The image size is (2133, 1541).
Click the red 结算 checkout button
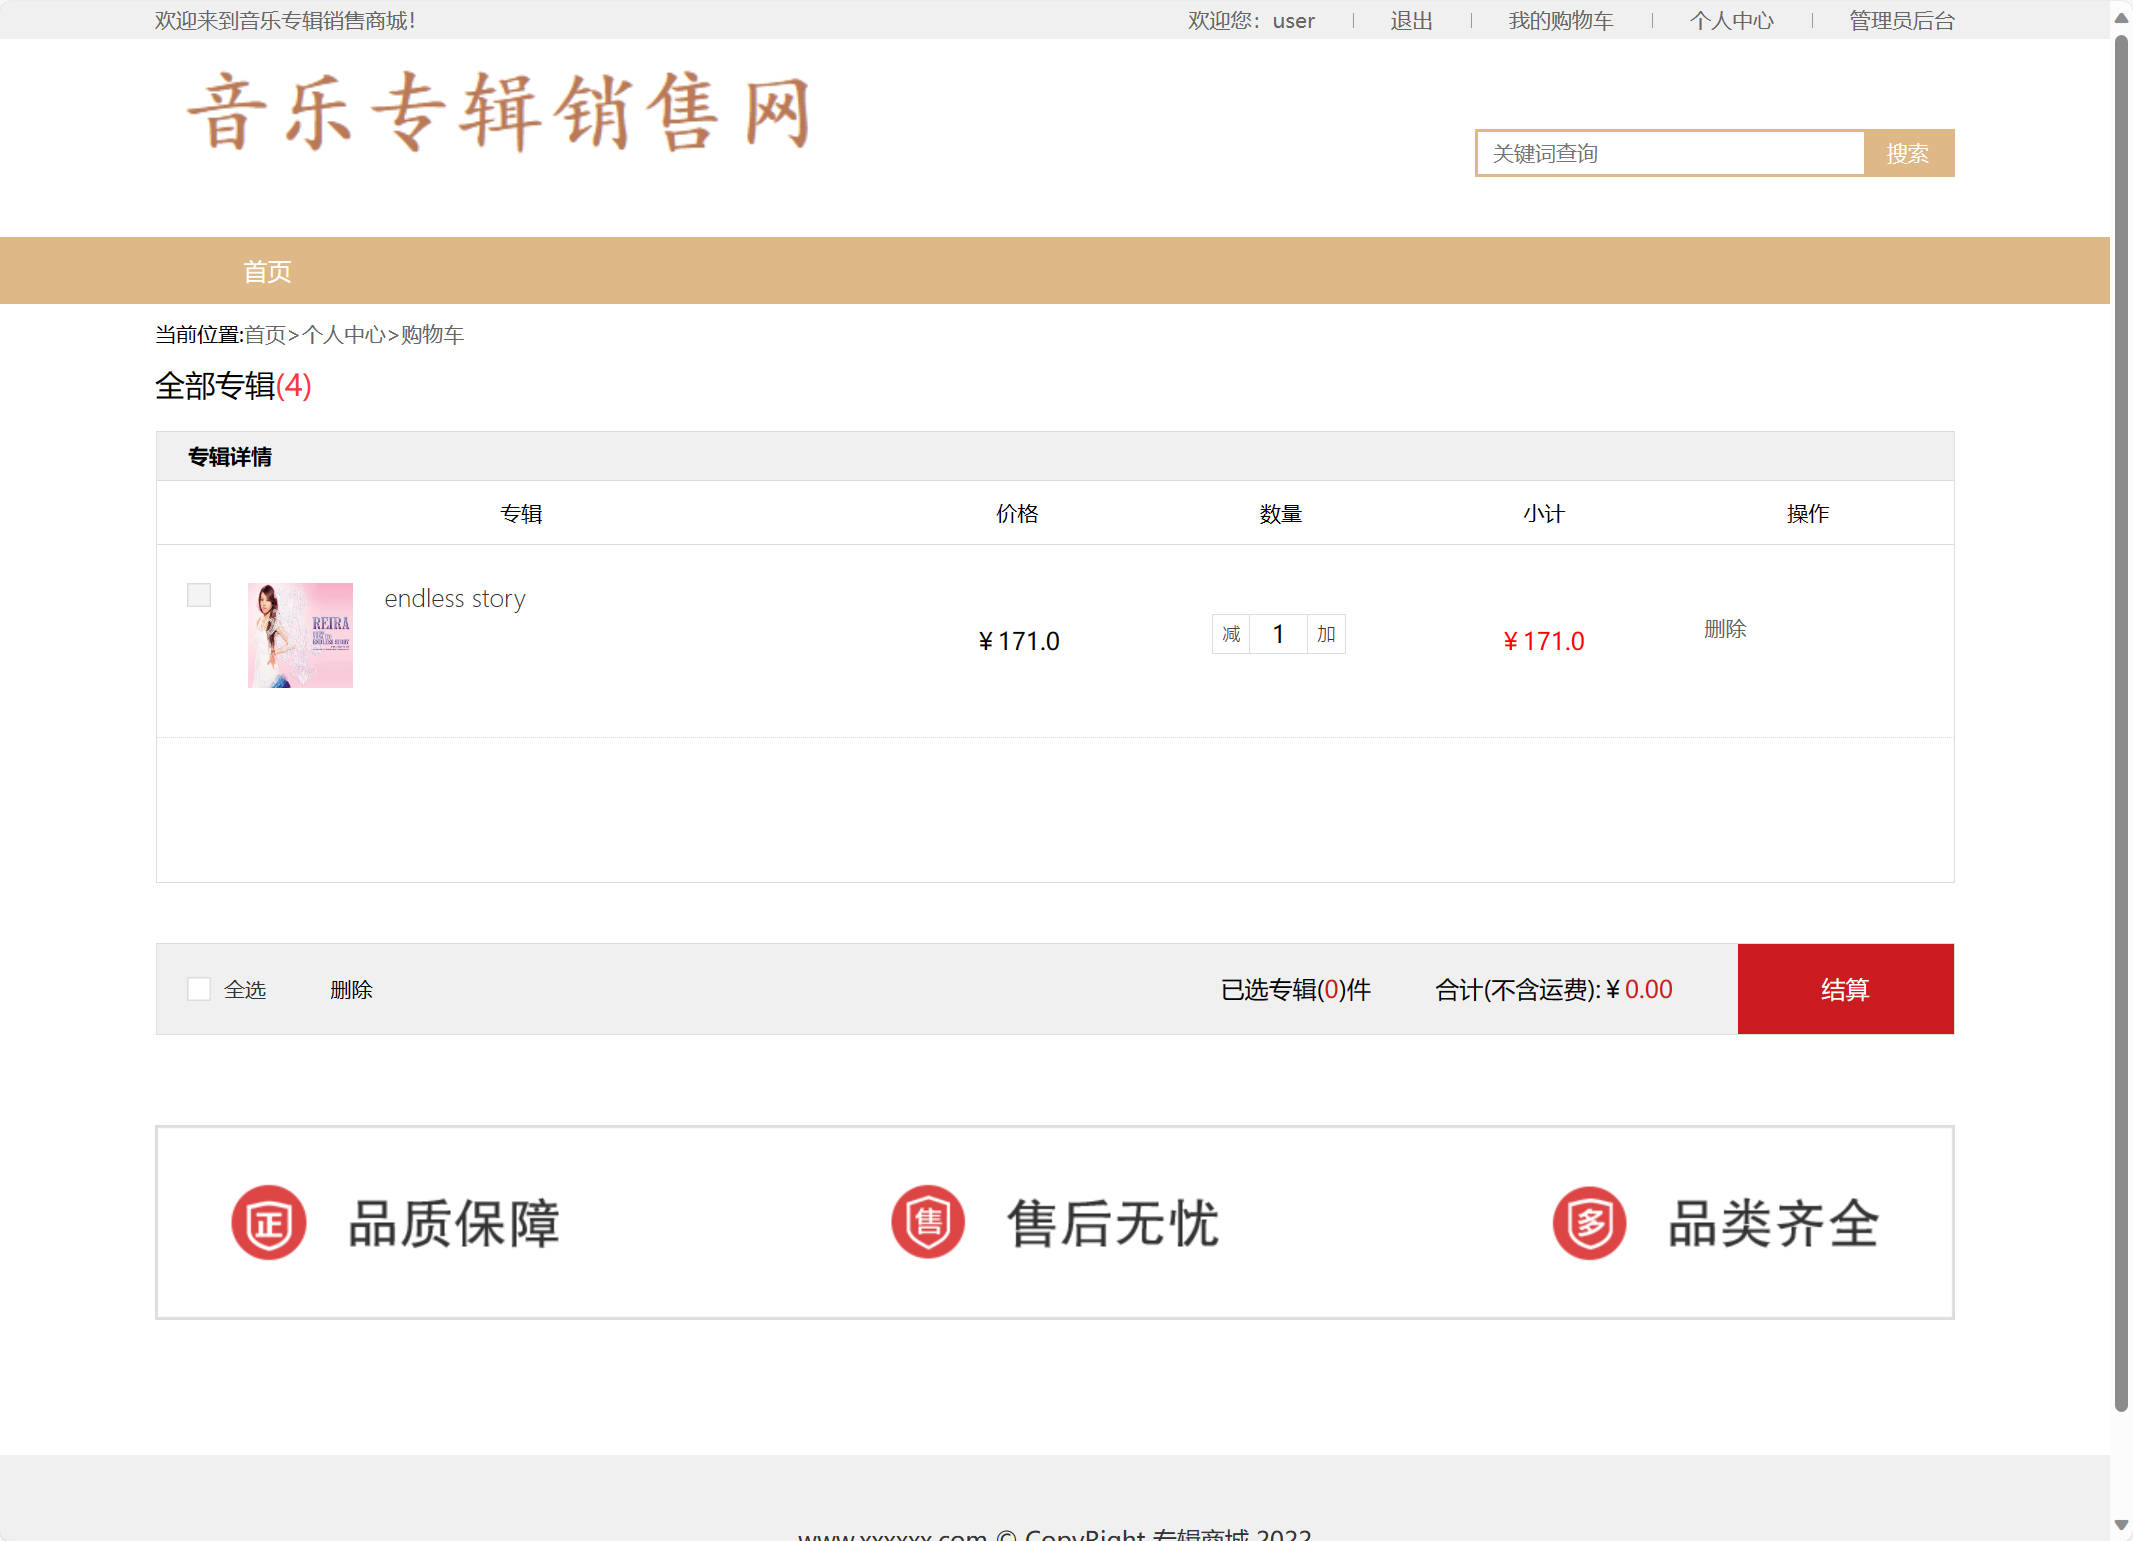(1845, 989)
